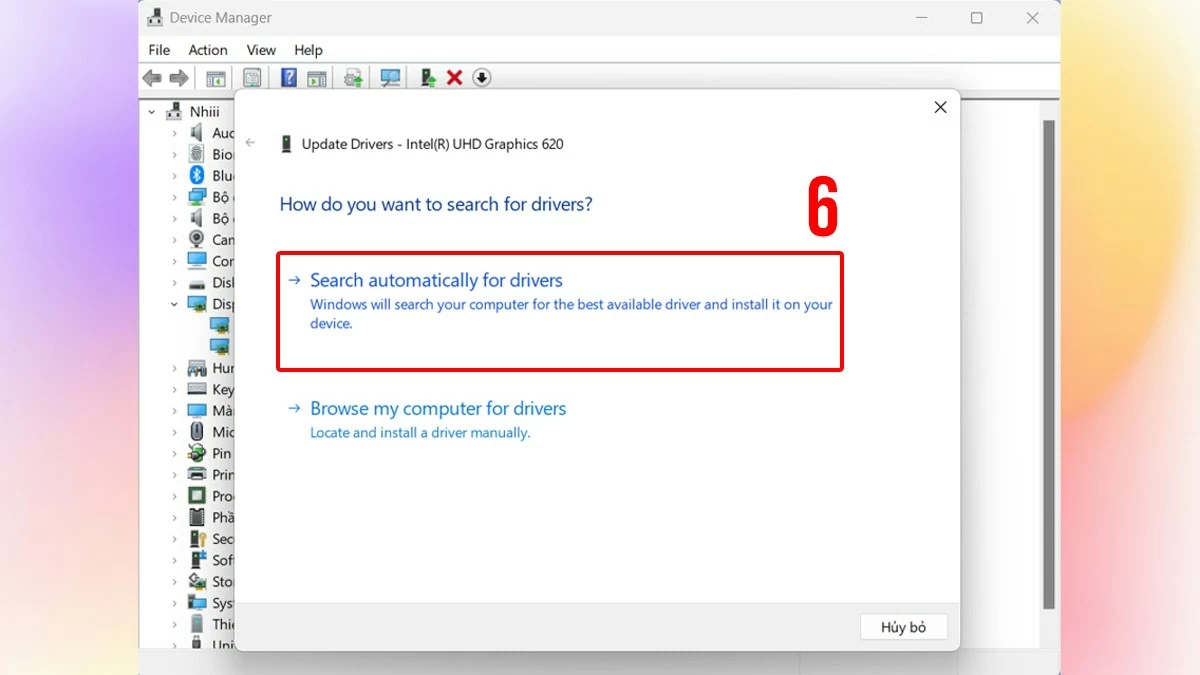This screenshot has height=675, width=1200.
Task: Collapse the Display adapters tree node
Action: click(175, 304)
